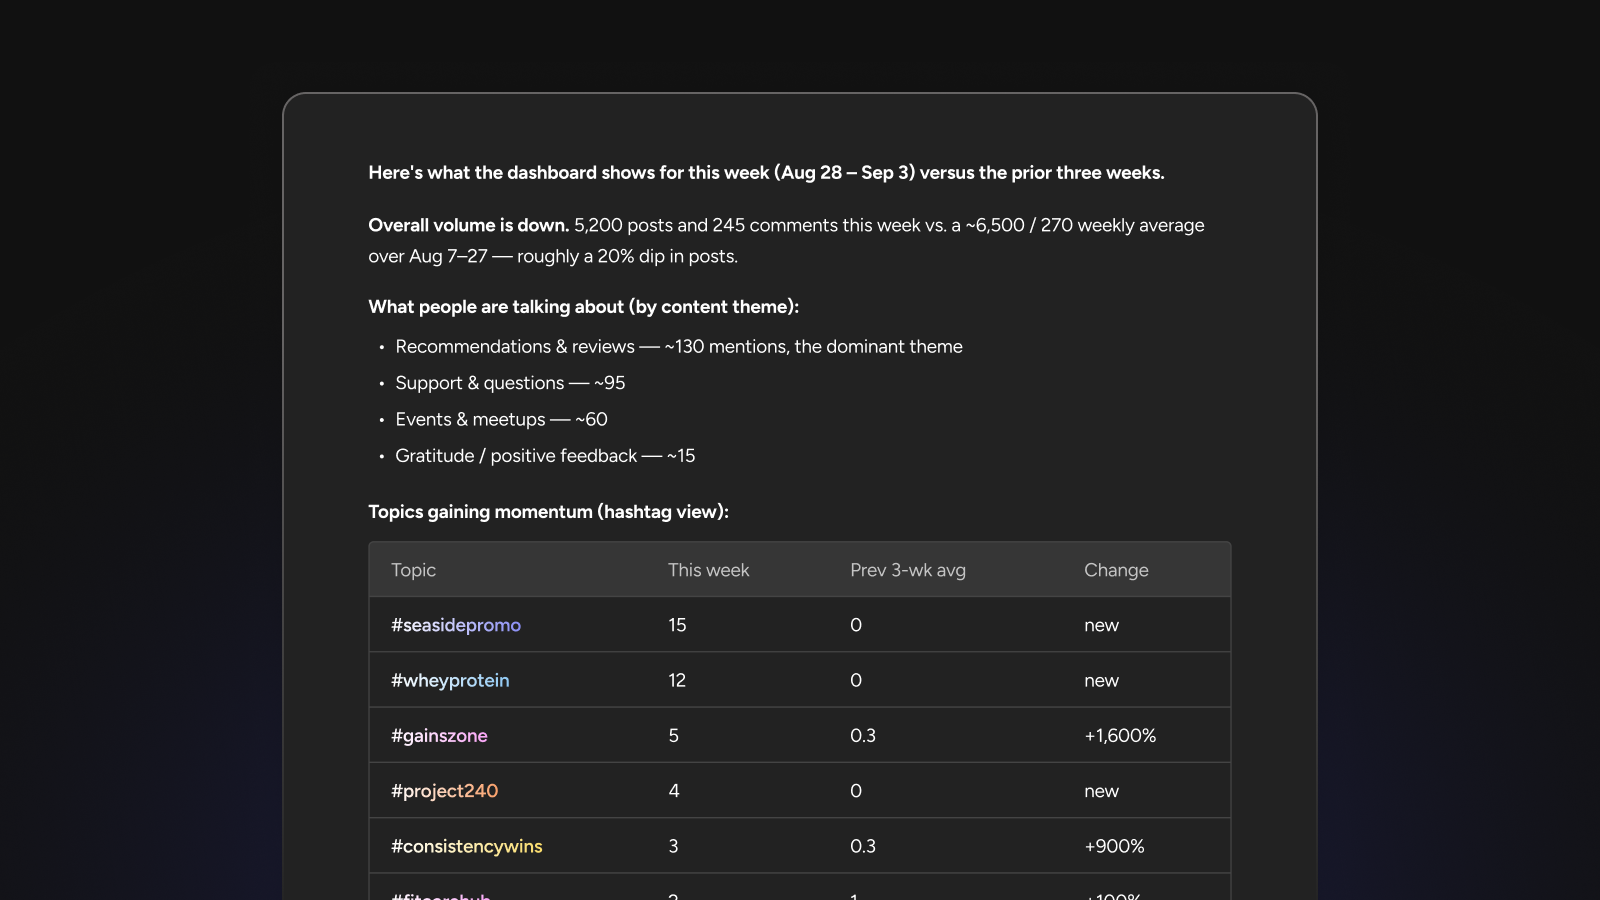Click the Support & questions bullet
1600x900 pixels.
[510, 383]
